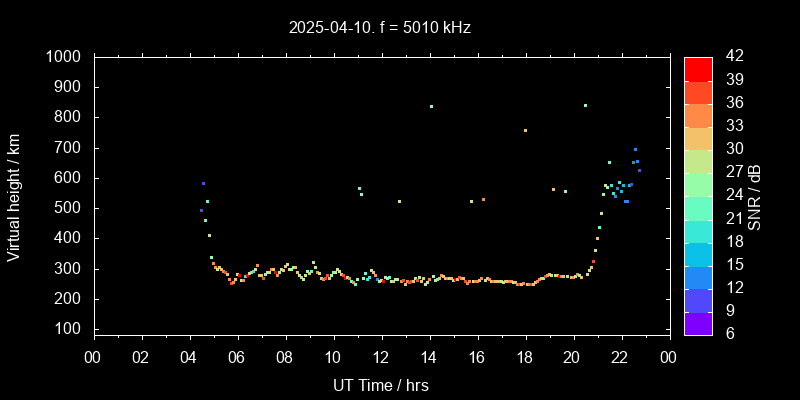Image resolution: width=800 pixels, height=400 pixels.
Task: Click the "100" tick label on height axis
Action: click(73, 329)
